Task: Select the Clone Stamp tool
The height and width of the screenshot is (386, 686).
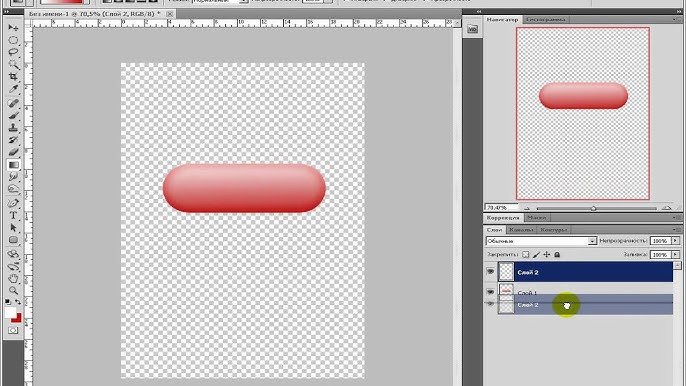Action: point(13,128)
